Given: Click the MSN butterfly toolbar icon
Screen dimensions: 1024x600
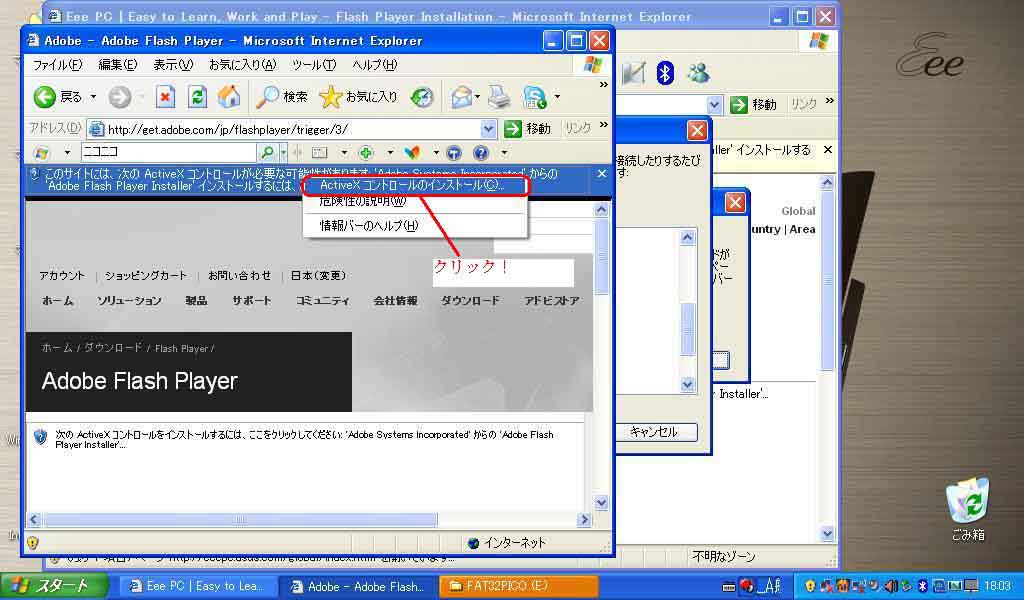Looking at the screenshot, I should tap(412, 153).
